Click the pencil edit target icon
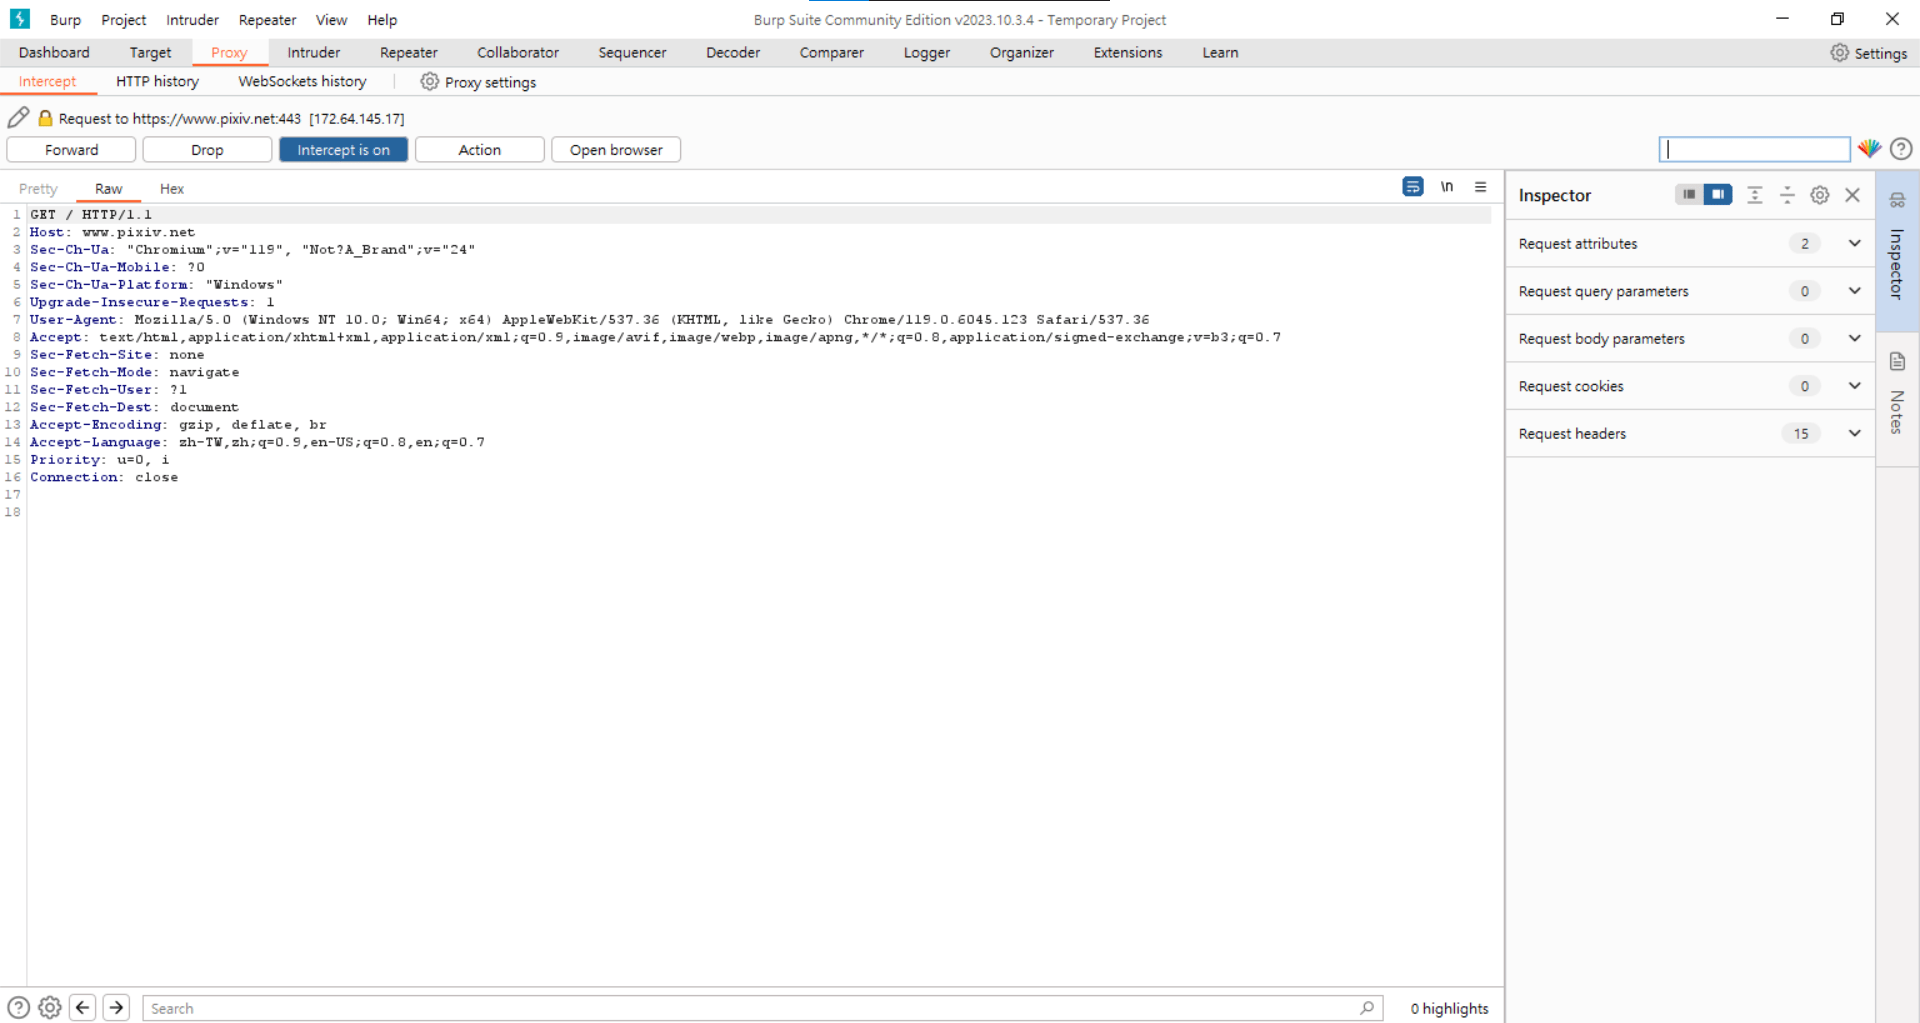The image size is (1920, 1023). pyautogui.click(x=18, y=118)
